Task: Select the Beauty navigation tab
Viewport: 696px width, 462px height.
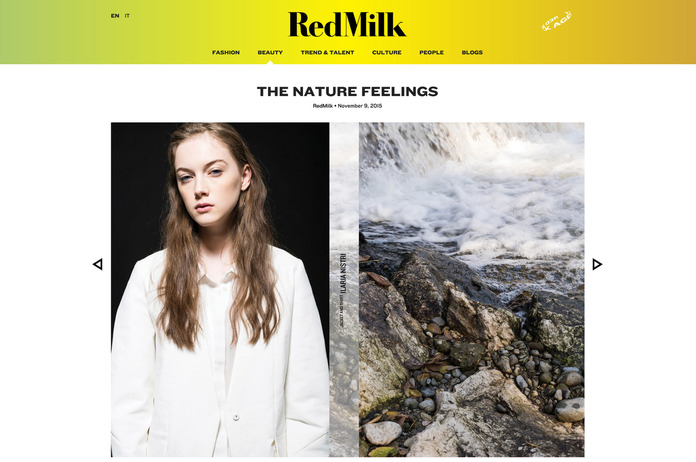Action: tap(270, 52)
